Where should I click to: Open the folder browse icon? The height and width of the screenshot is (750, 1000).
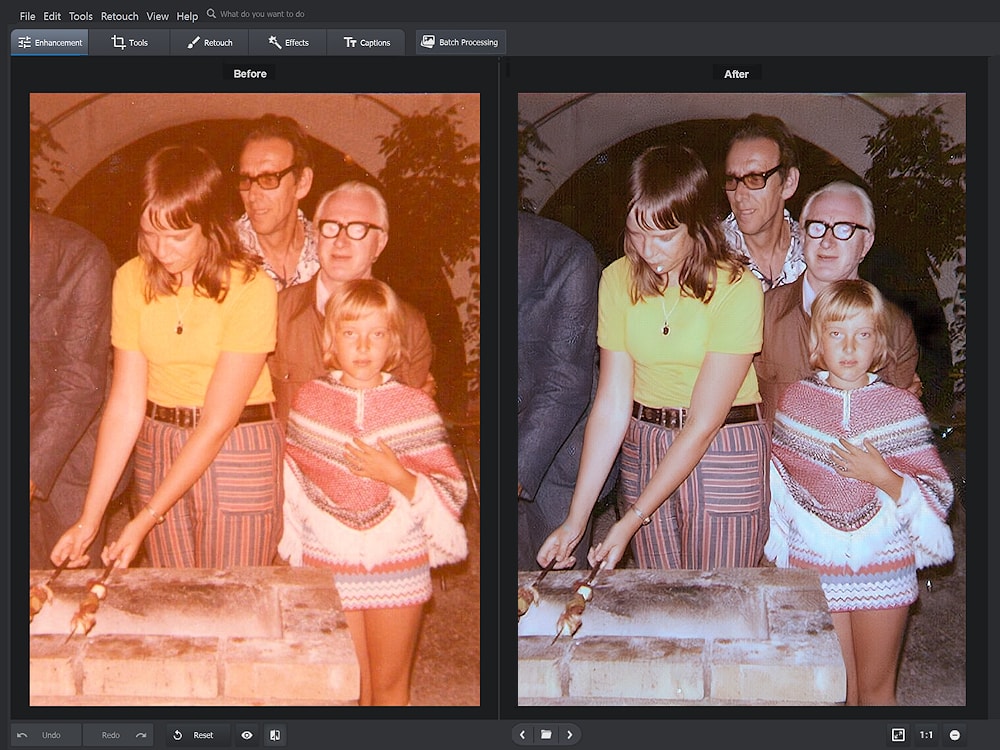coord(546,735)
